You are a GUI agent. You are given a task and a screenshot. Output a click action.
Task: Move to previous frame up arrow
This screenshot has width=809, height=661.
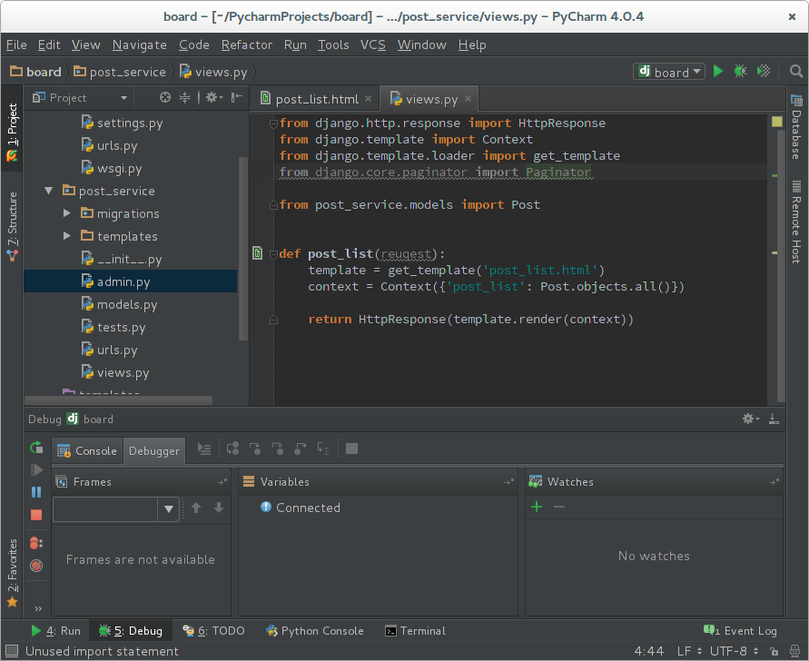point(196,508)
